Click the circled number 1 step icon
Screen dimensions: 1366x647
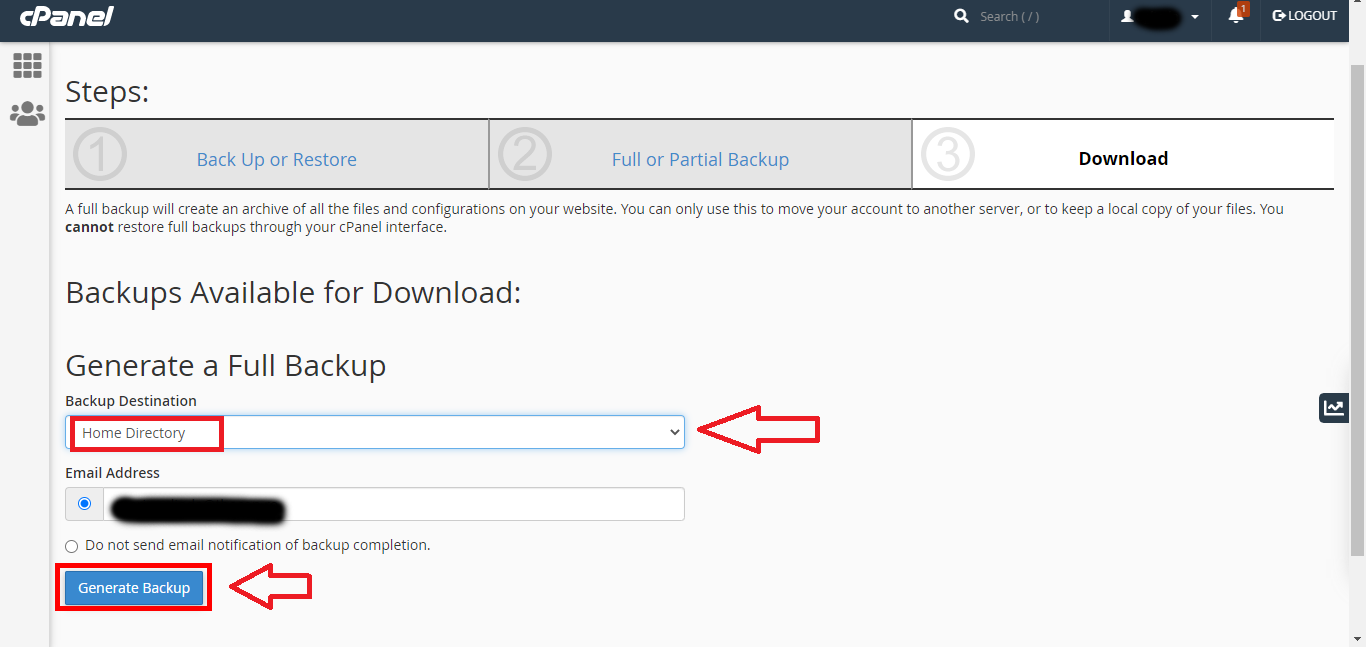coord(100,155)
